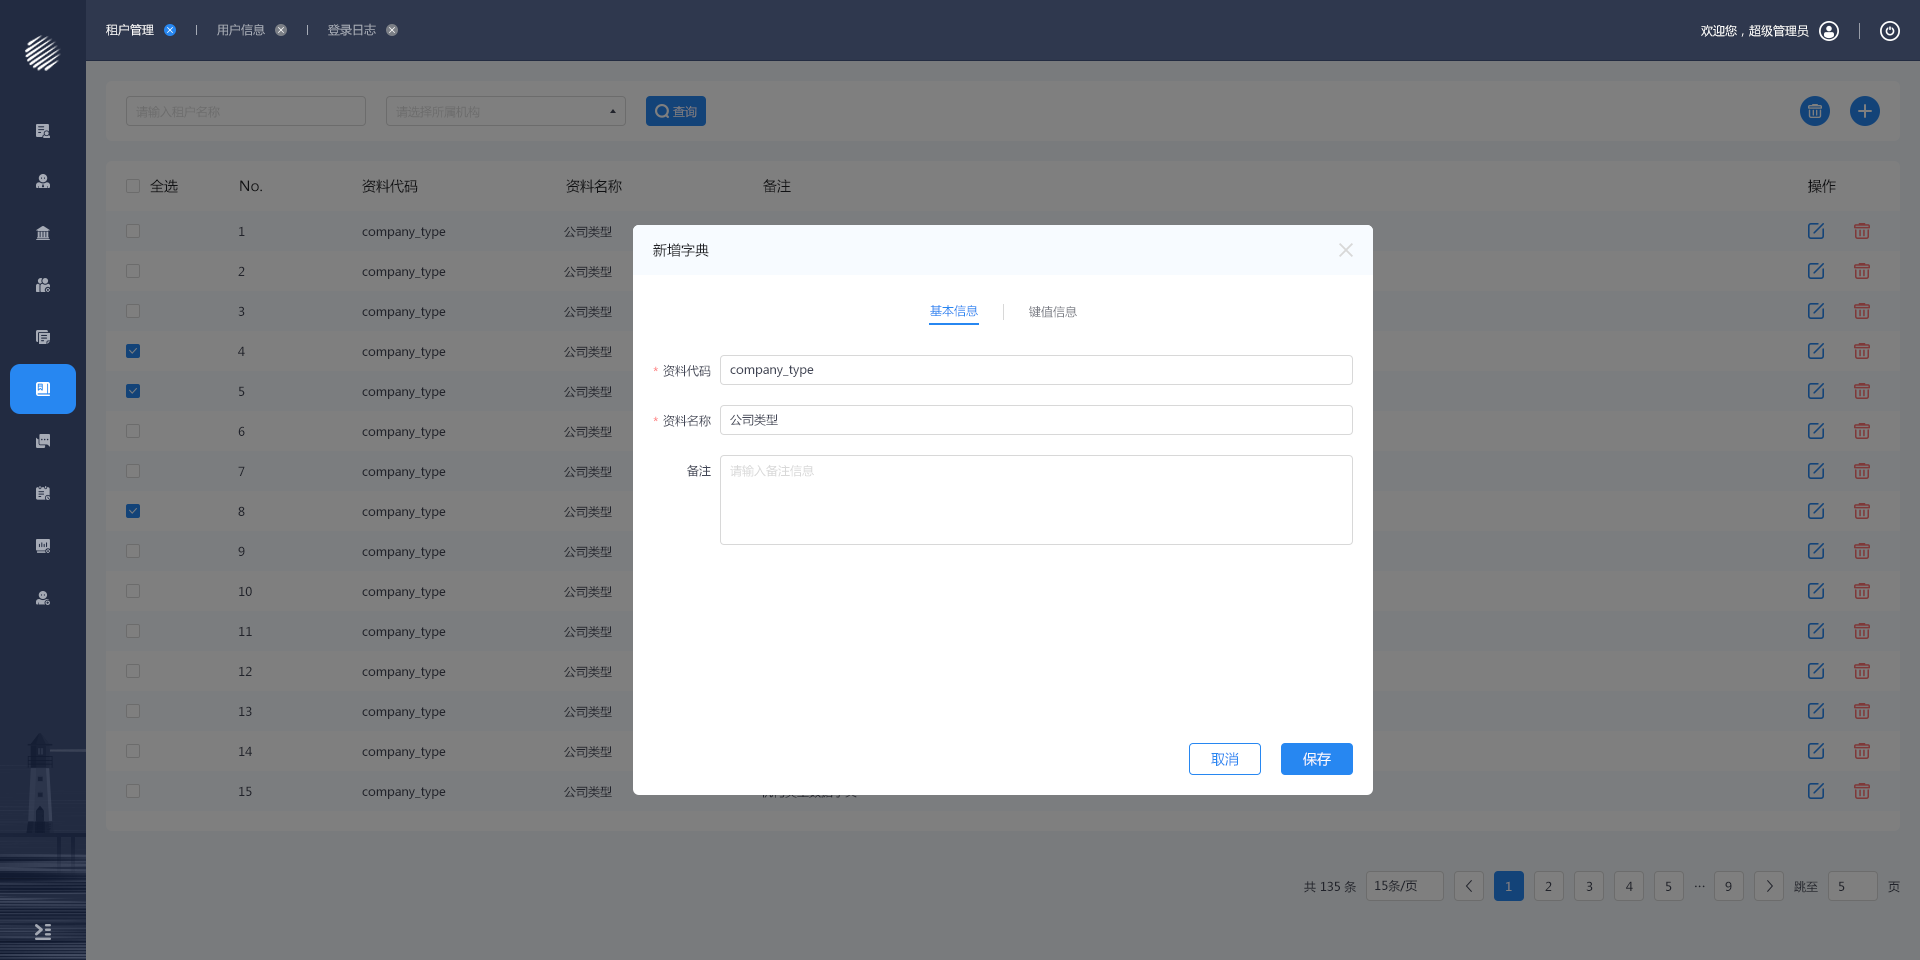Image resolution: width=1920 pixels, height=960 pixels.
Task: Click edit icon for row 1
Action: click(1816, 231)
